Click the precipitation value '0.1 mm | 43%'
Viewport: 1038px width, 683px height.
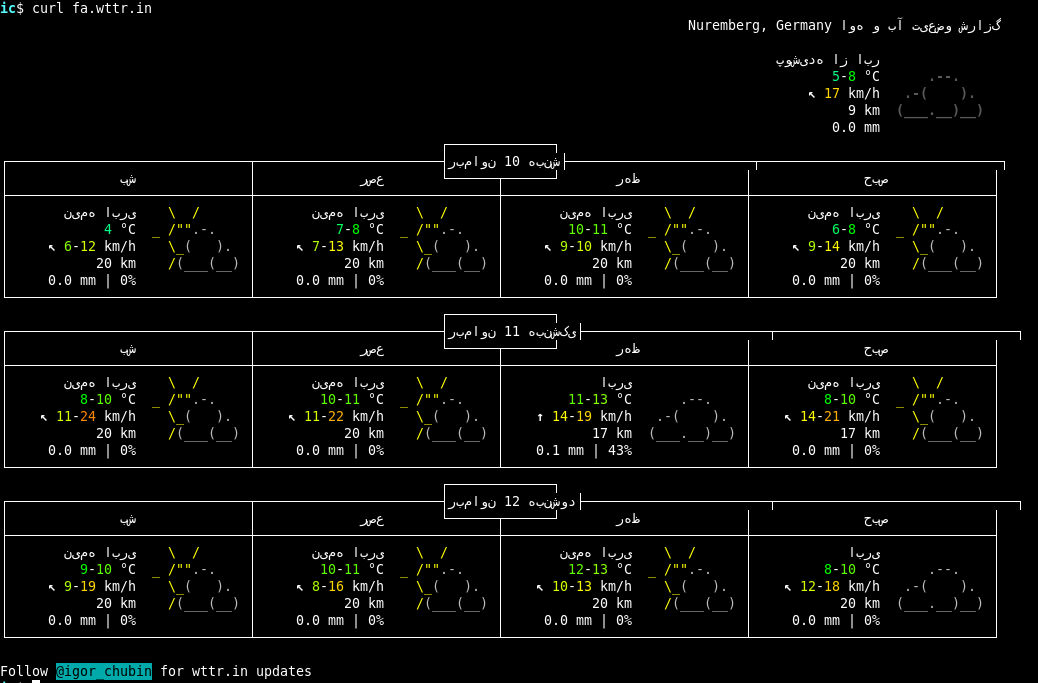pyautogui.click(x=584, y=451)
